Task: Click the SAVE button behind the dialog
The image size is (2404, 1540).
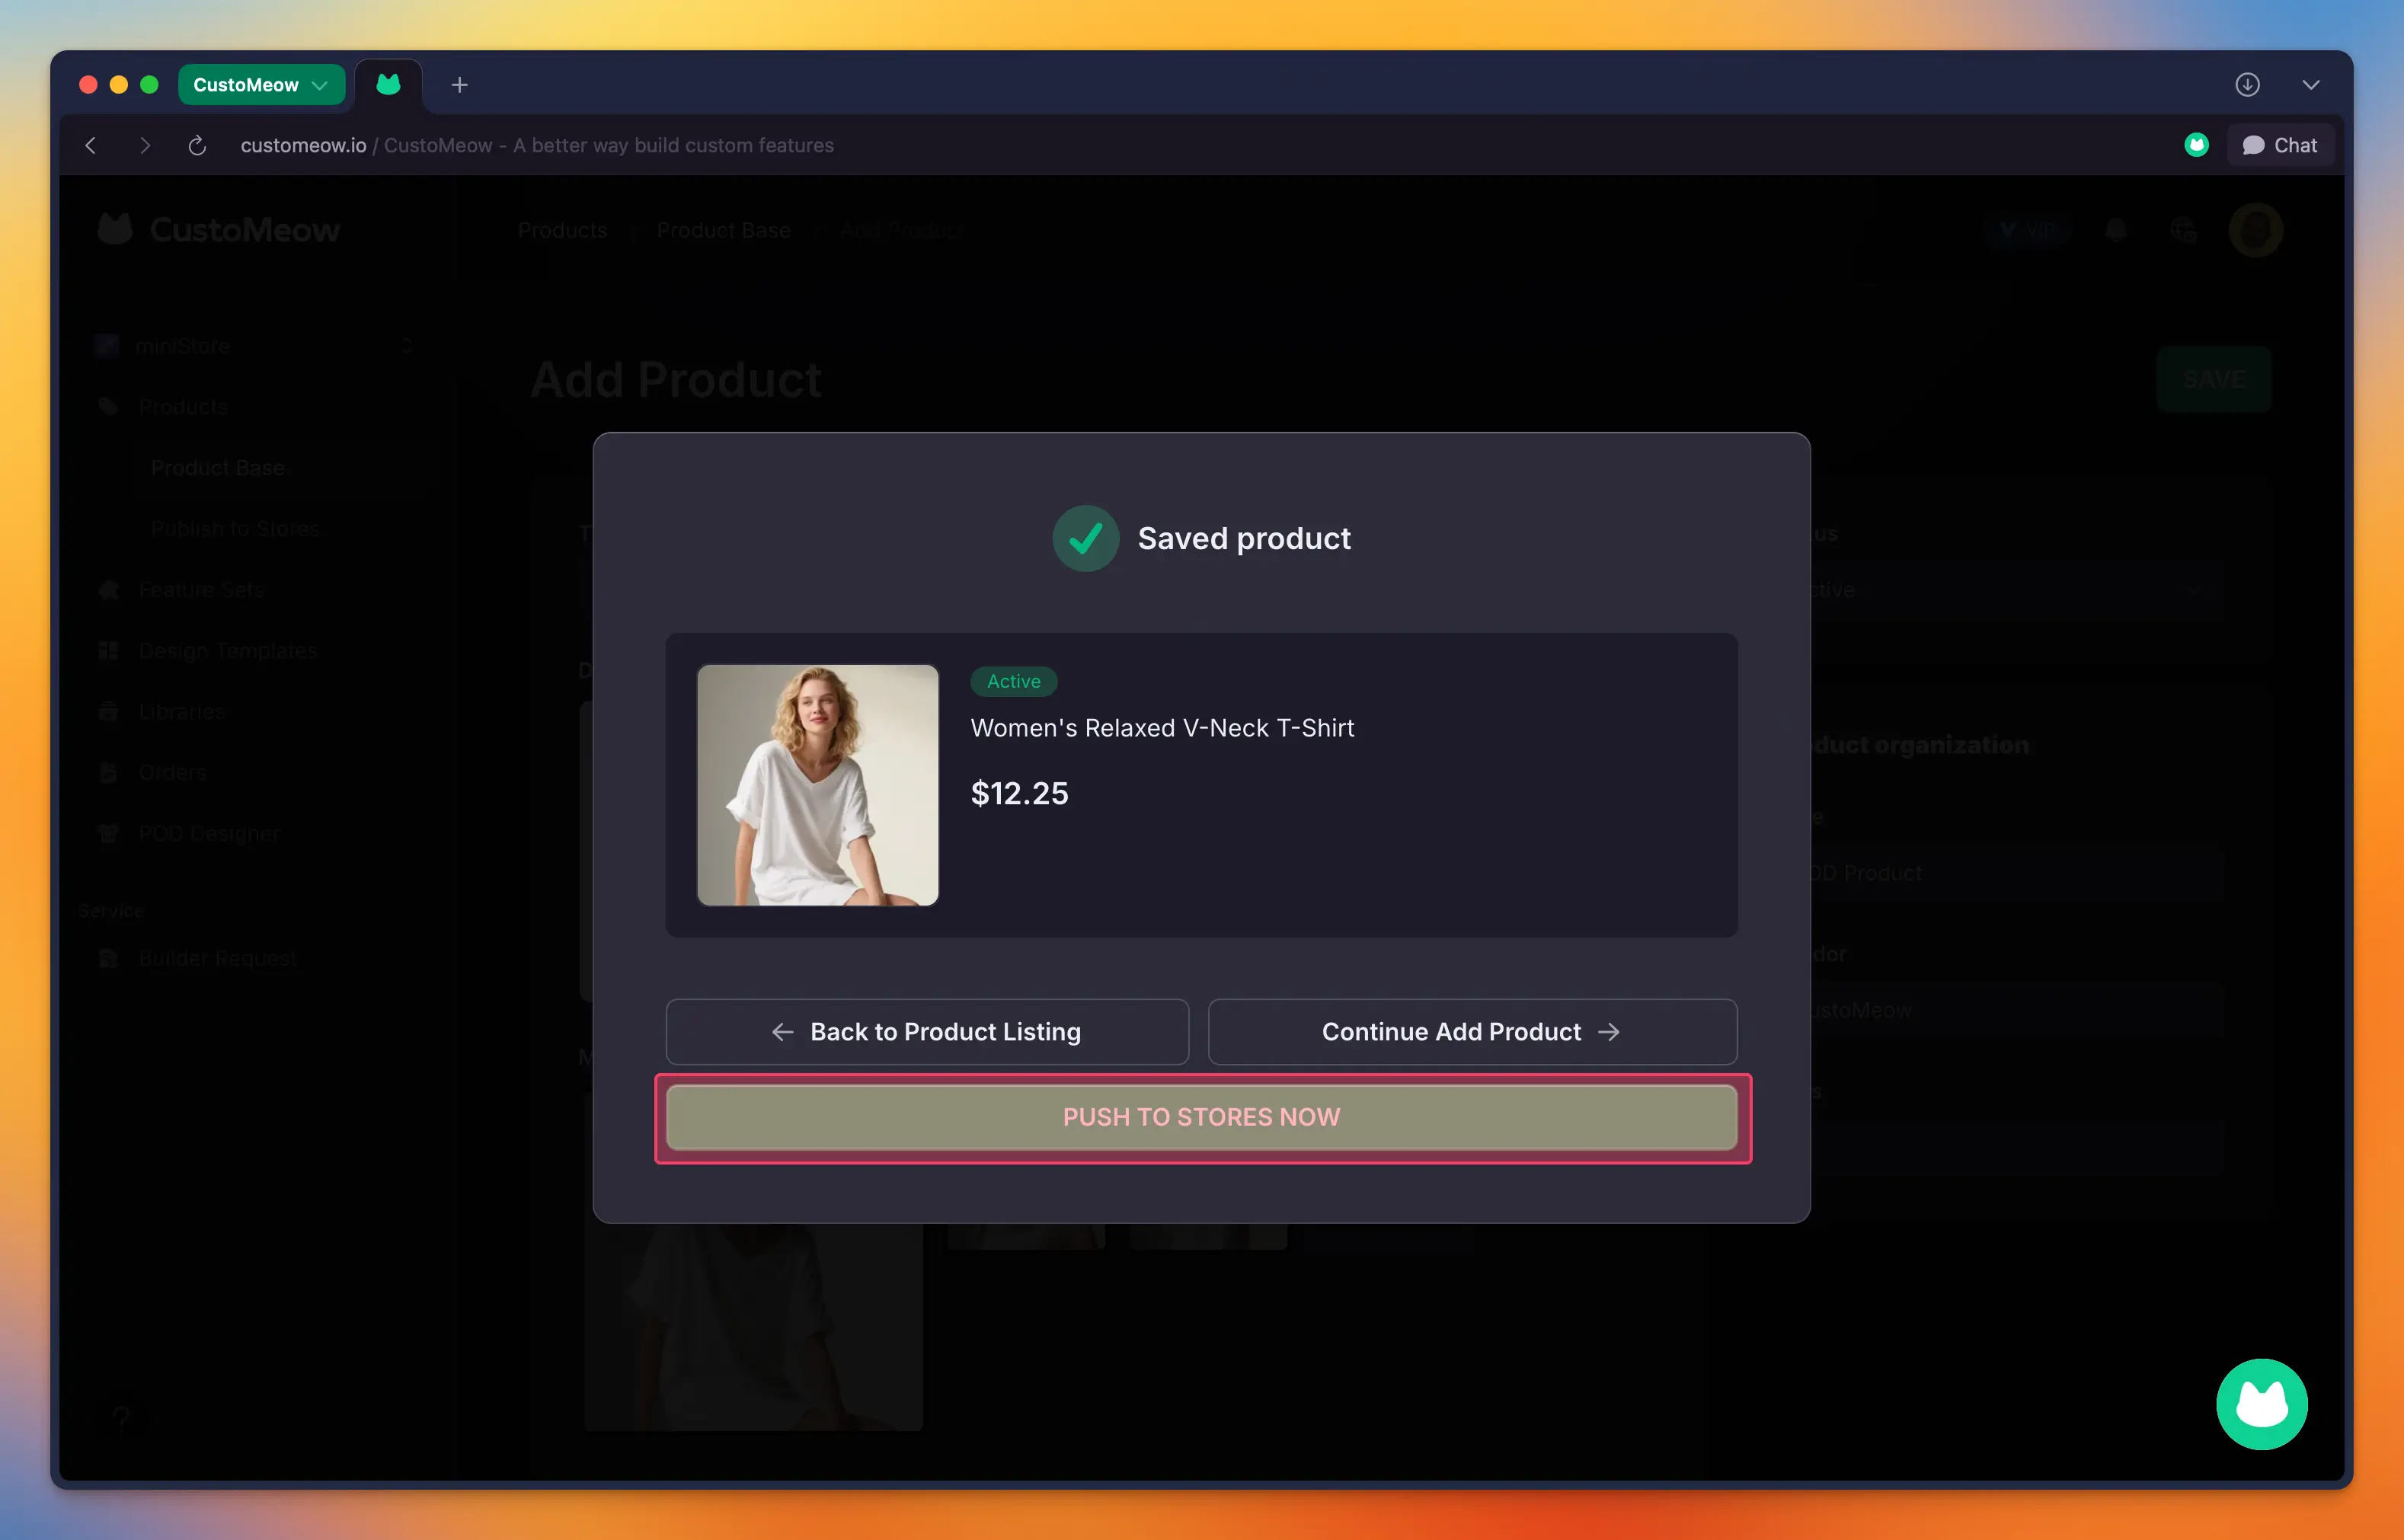Action: [2214, 379]
